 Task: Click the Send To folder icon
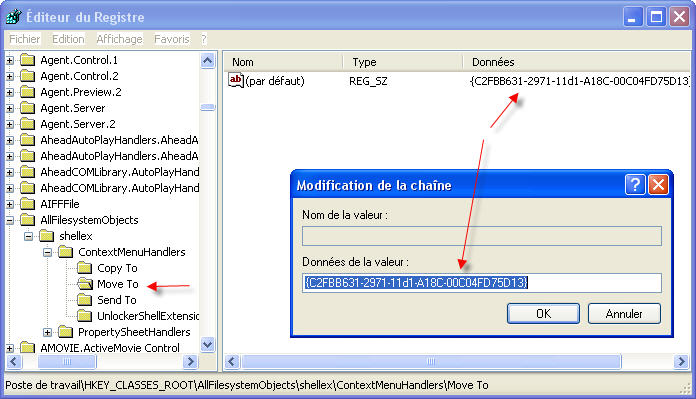84,300
